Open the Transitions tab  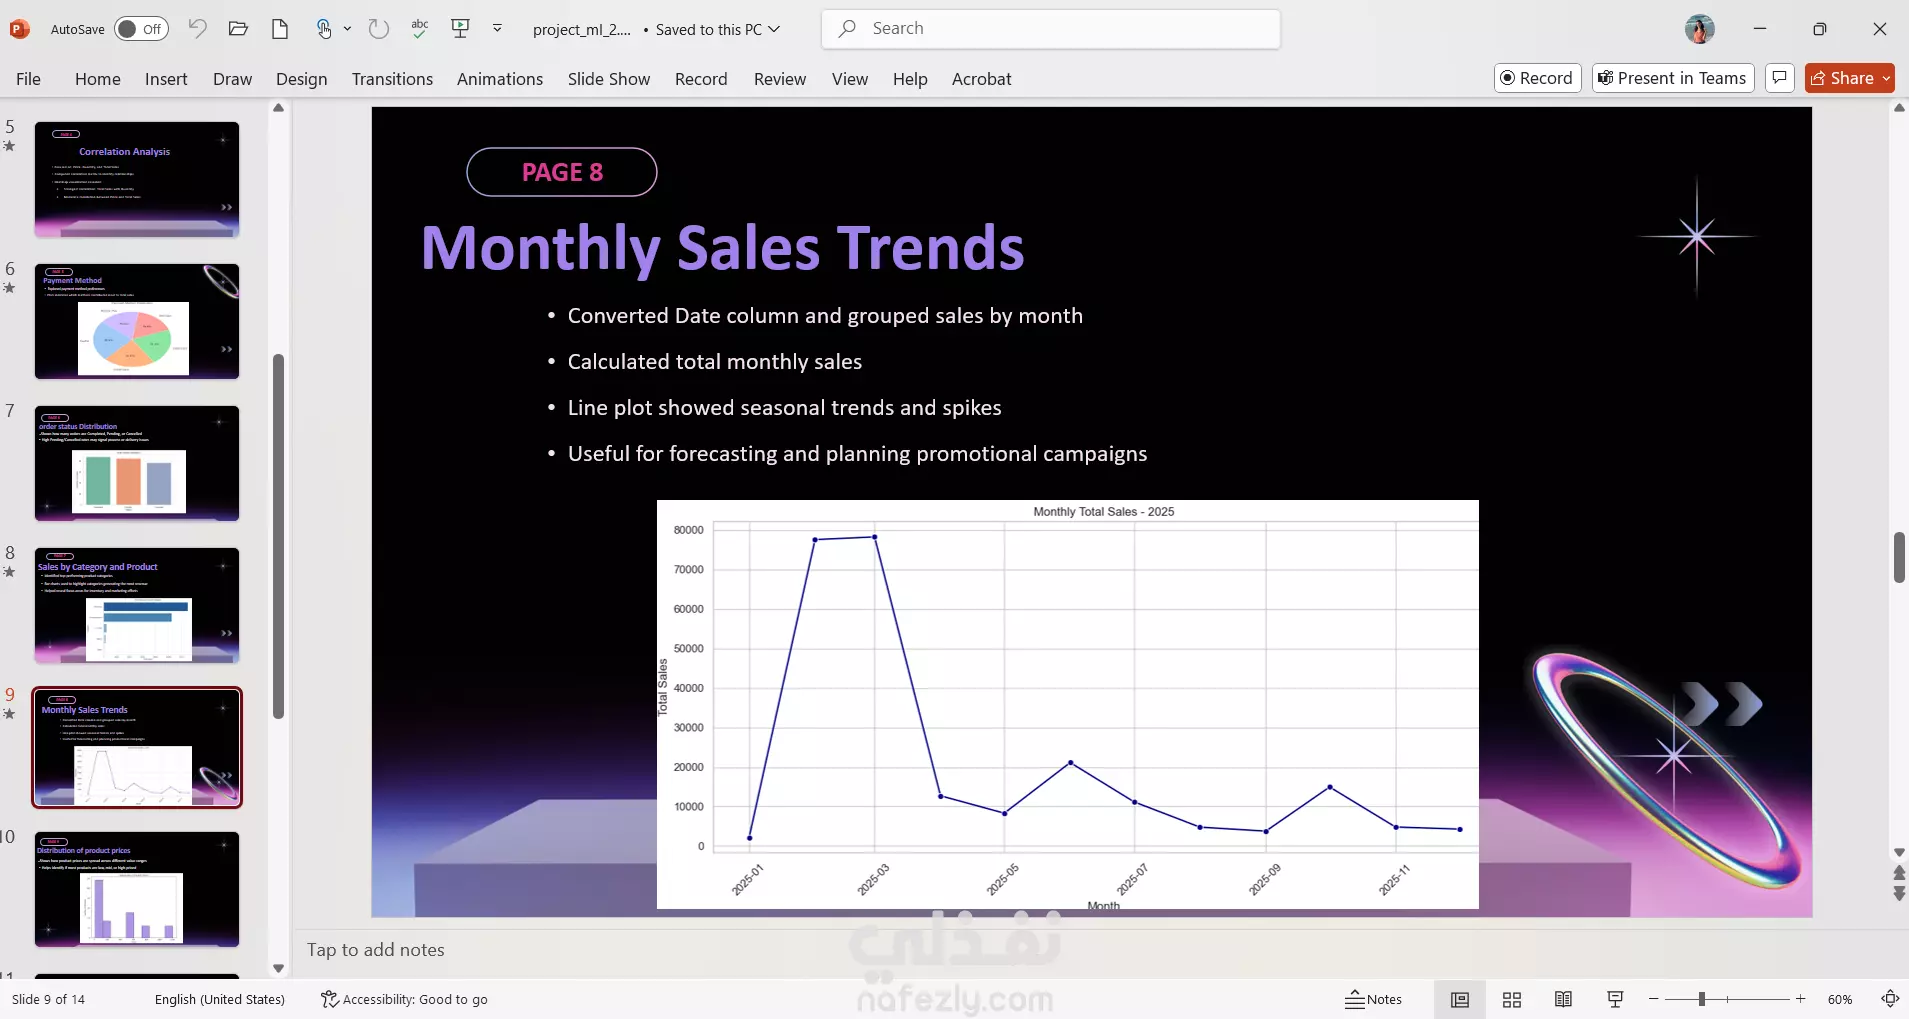[392, 79]
